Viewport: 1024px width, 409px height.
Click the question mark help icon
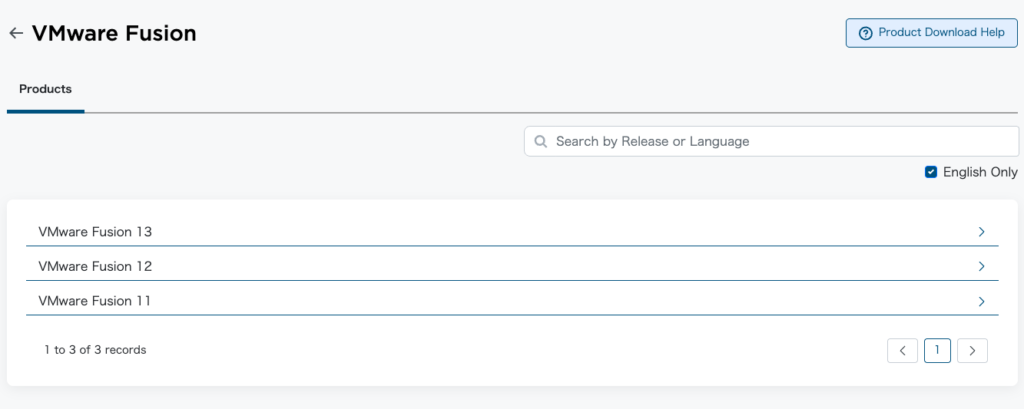(x=865, y=32)
